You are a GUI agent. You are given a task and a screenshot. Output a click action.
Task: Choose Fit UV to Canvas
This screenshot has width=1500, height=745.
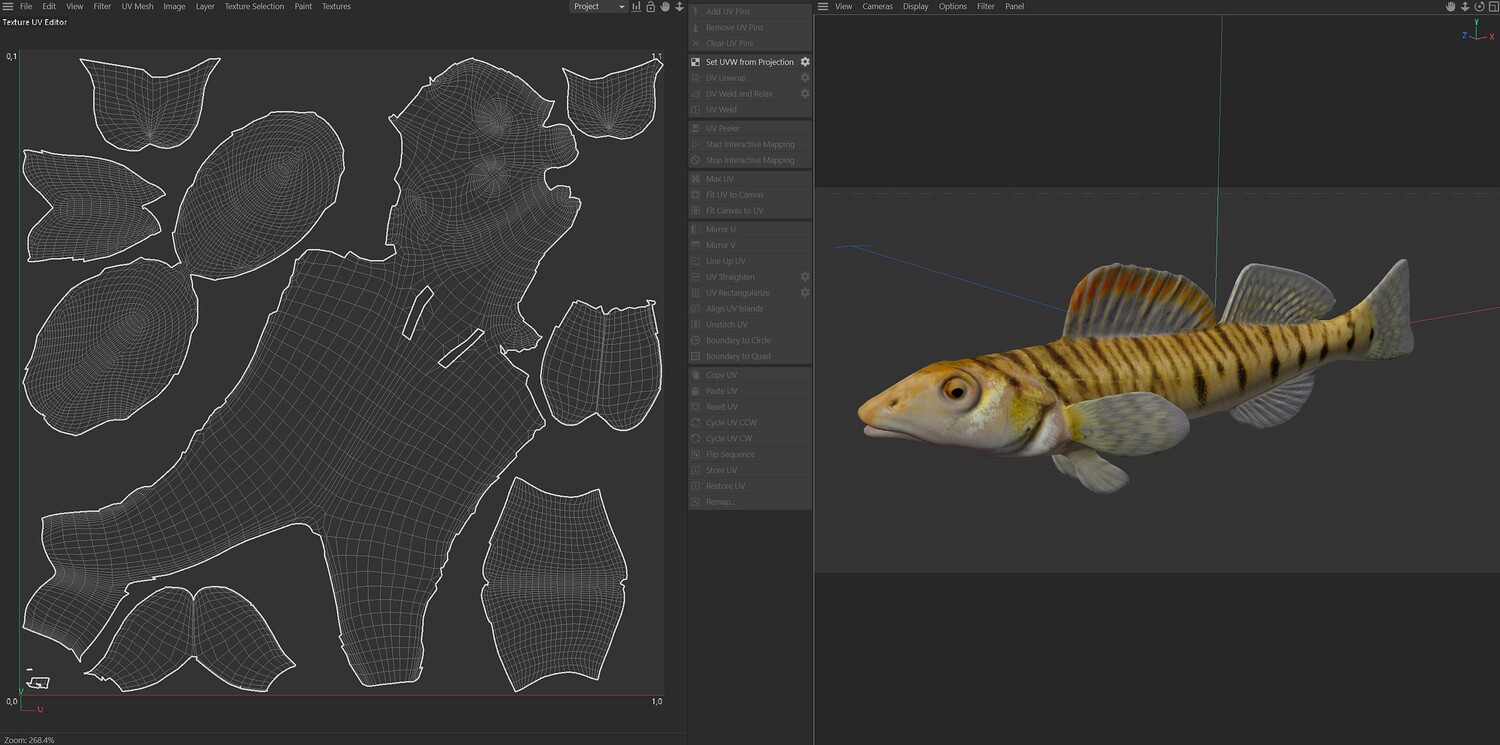(750, 195)
